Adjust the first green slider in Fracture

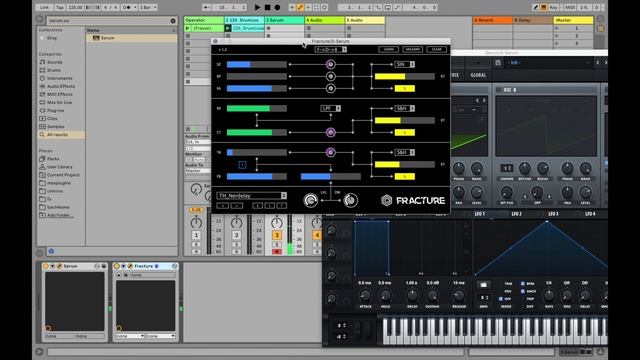click(257, 108)
